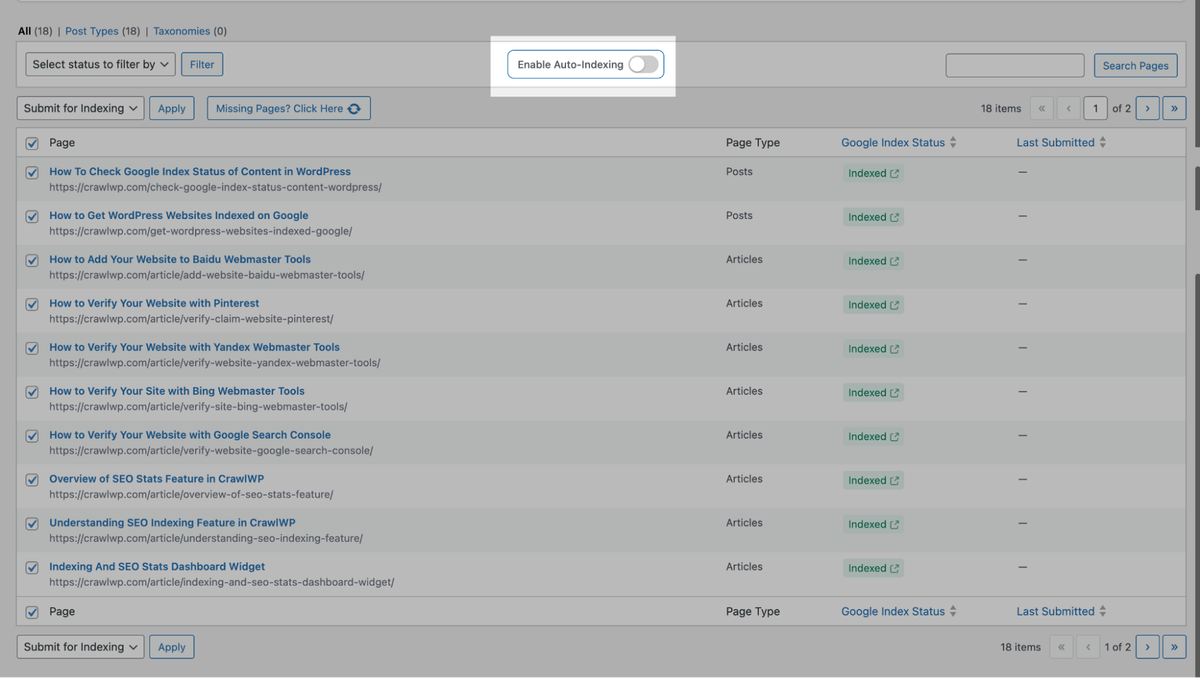This screenshot has height=678, width=1200.
Task: Click last-page double chevron pagination icon
Action: [1174, 108]
